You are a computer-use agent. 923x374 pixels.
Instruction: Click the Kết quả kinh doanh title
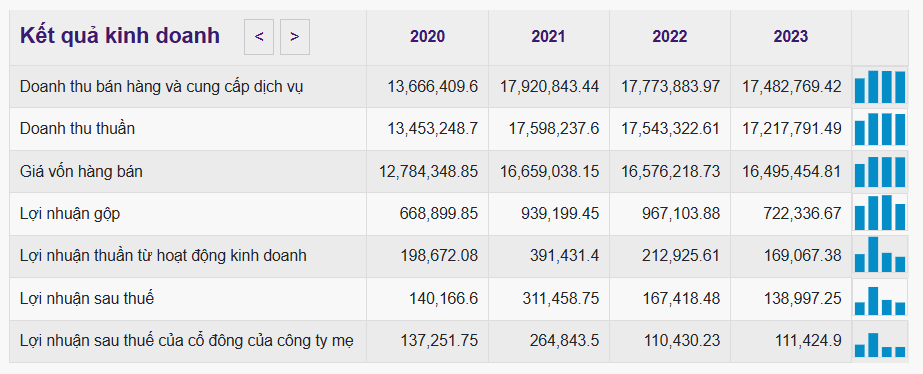click(x=119, y=37)
